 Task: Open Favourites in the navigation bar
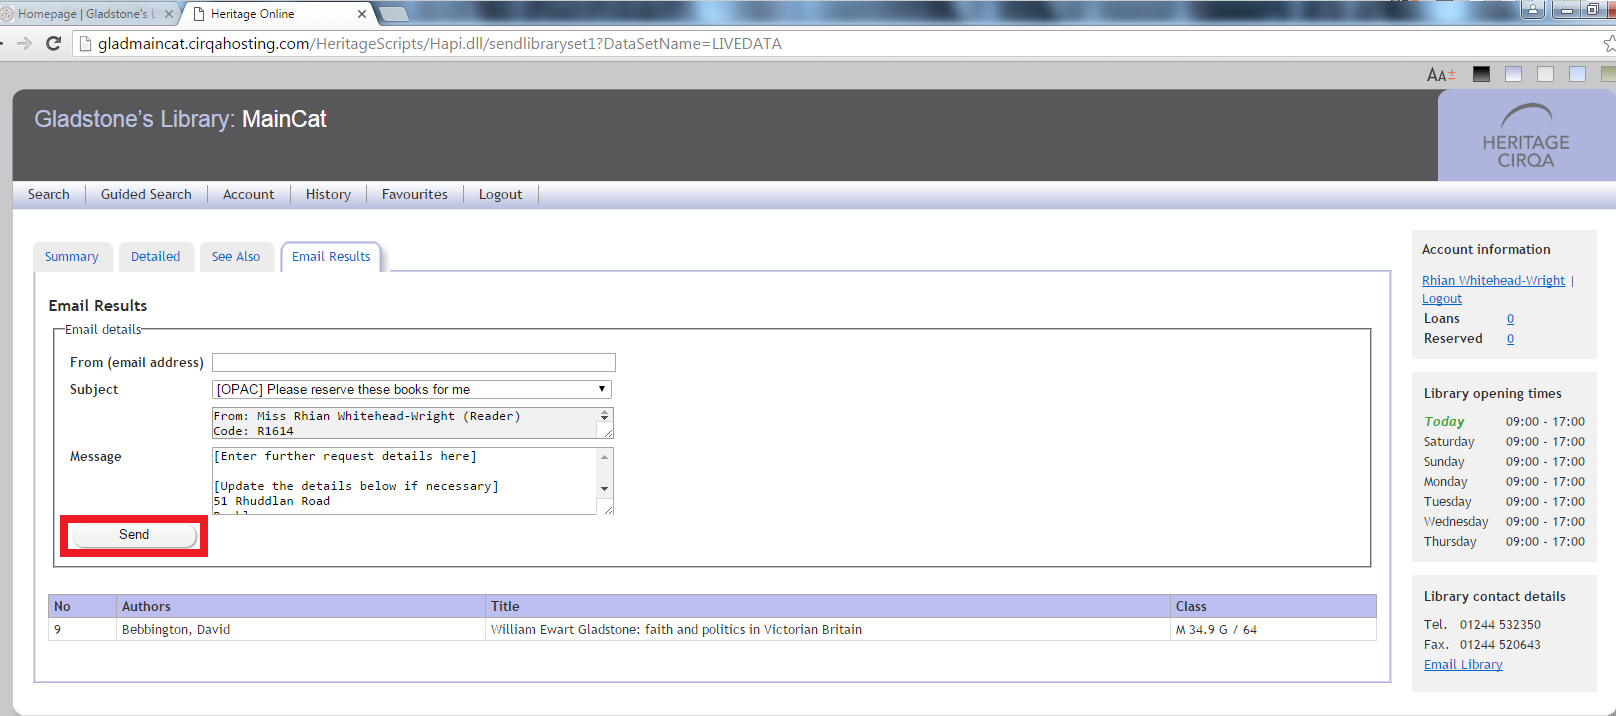point(414,195)
